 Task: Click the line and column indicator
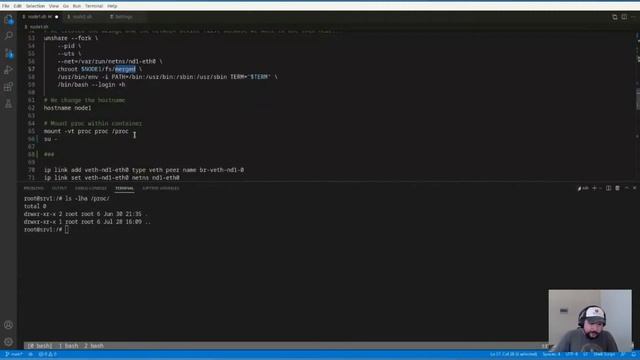[513, 354]
